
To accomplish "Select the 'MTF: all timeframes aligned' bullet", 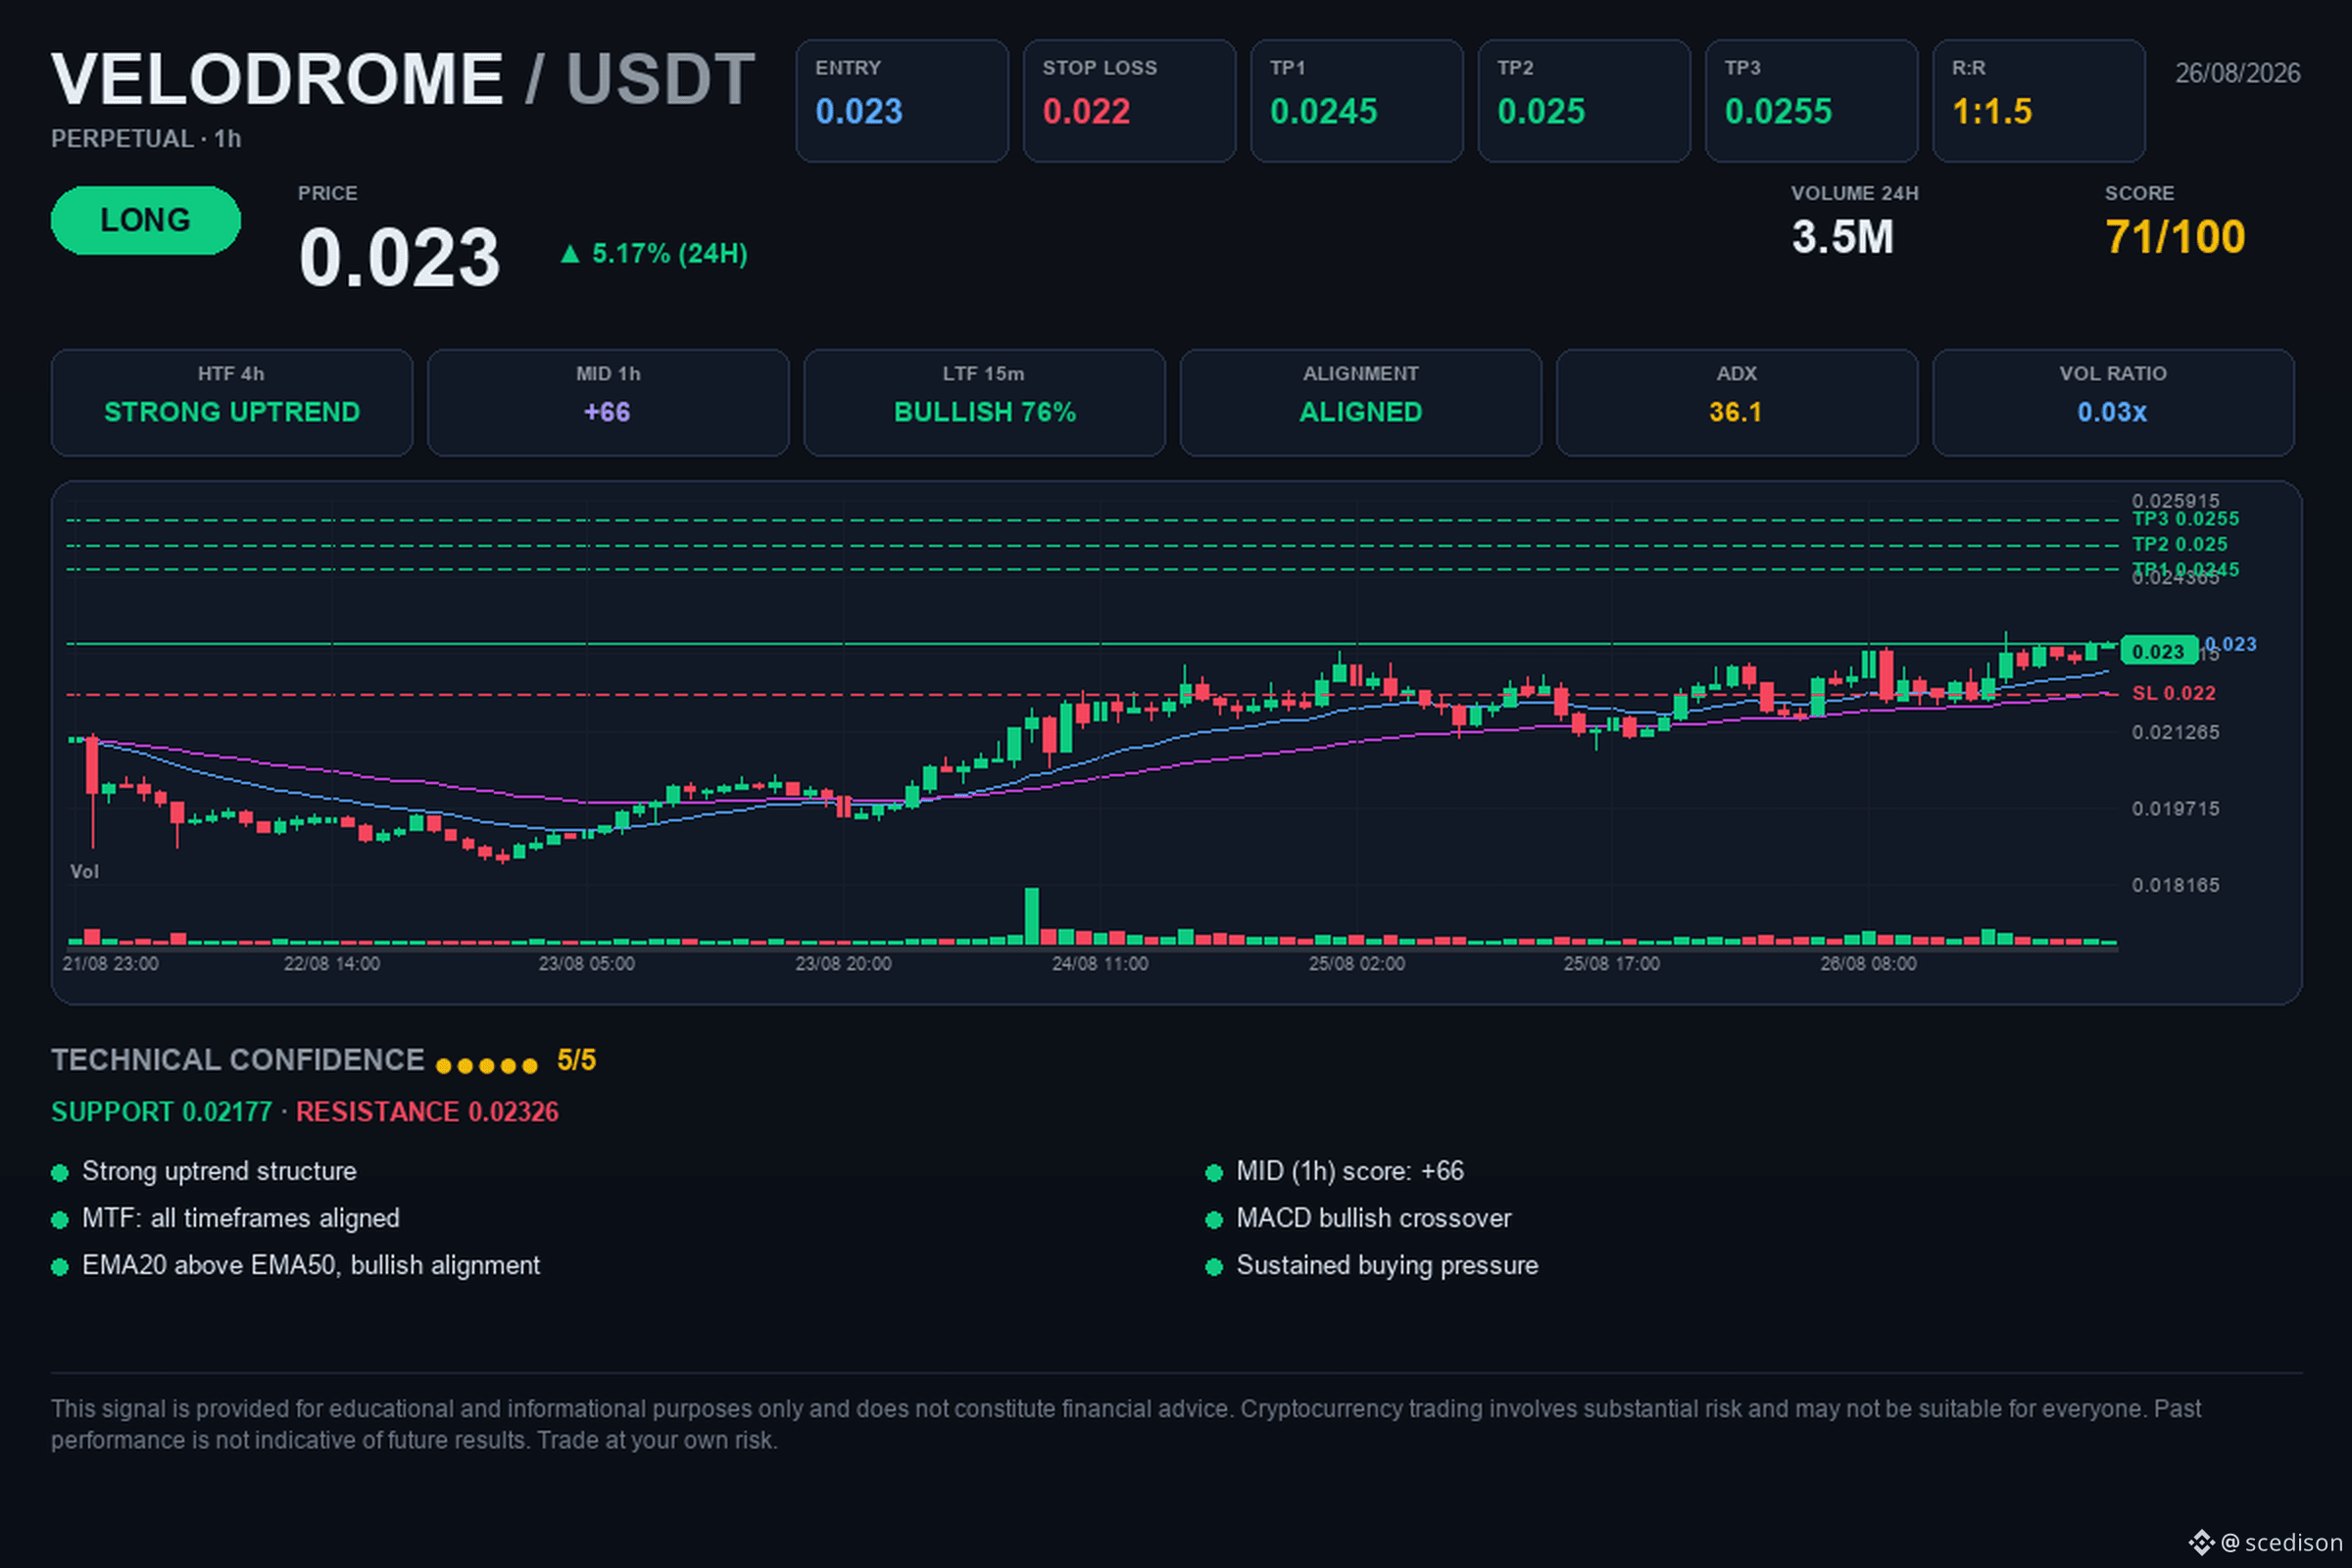I will point(226,1218).
